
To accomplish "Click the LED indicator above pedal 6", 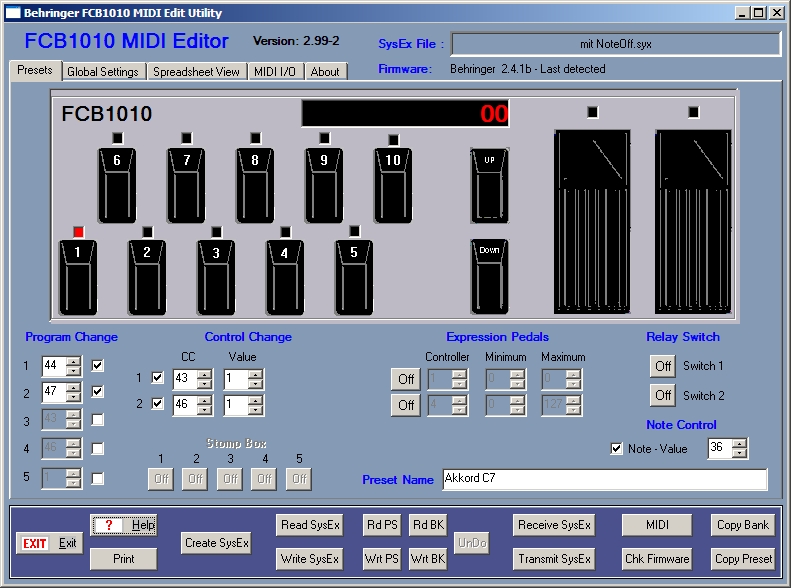I will click(x=118, y=138).
